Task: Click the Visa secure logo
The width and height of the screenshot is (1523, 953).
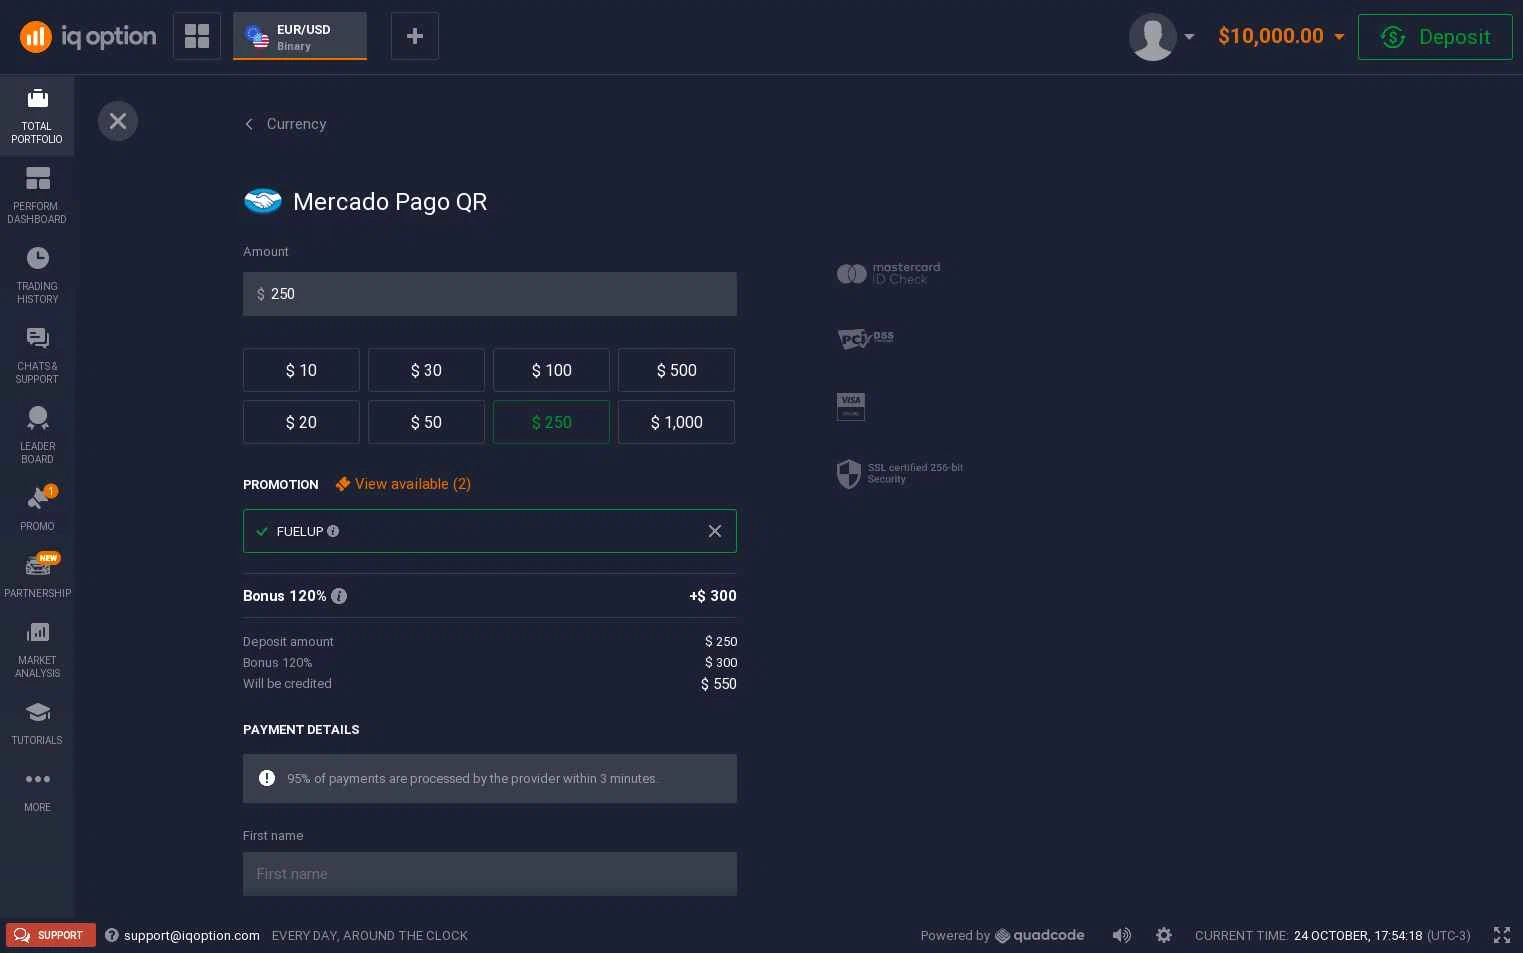Action: click(x=851, y=406)
